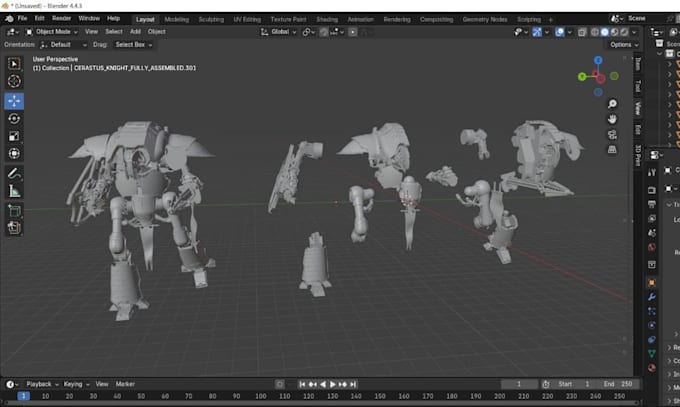Select the Measure tool
680x407 pixels.
[14, 191]
